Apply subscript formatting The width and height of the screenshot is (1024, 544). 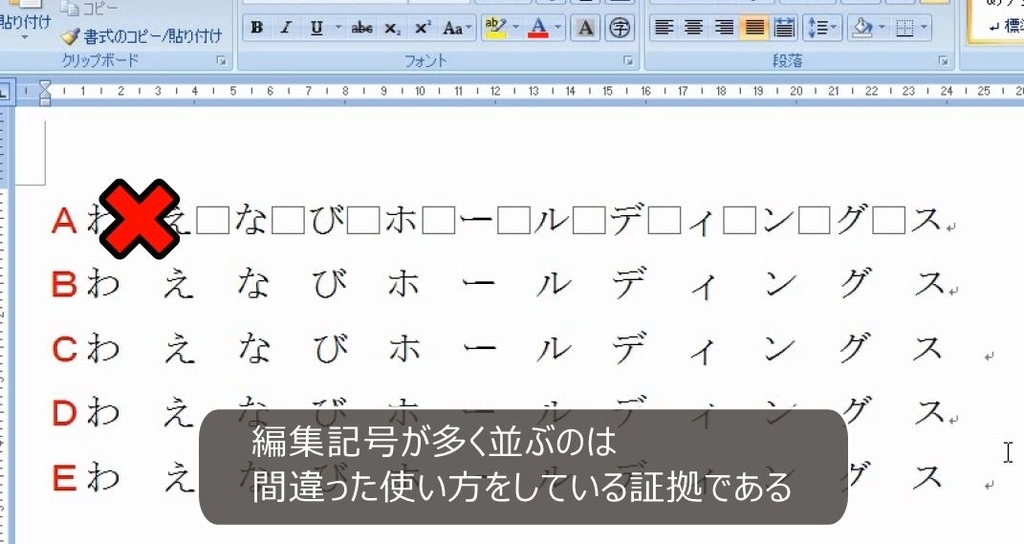[392, 27]
